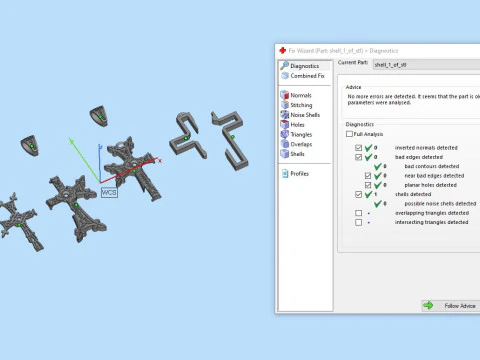This screenshot has height=360, width=480.
Task: Click the Follow Advice button
Action: [x=451, y=305]
